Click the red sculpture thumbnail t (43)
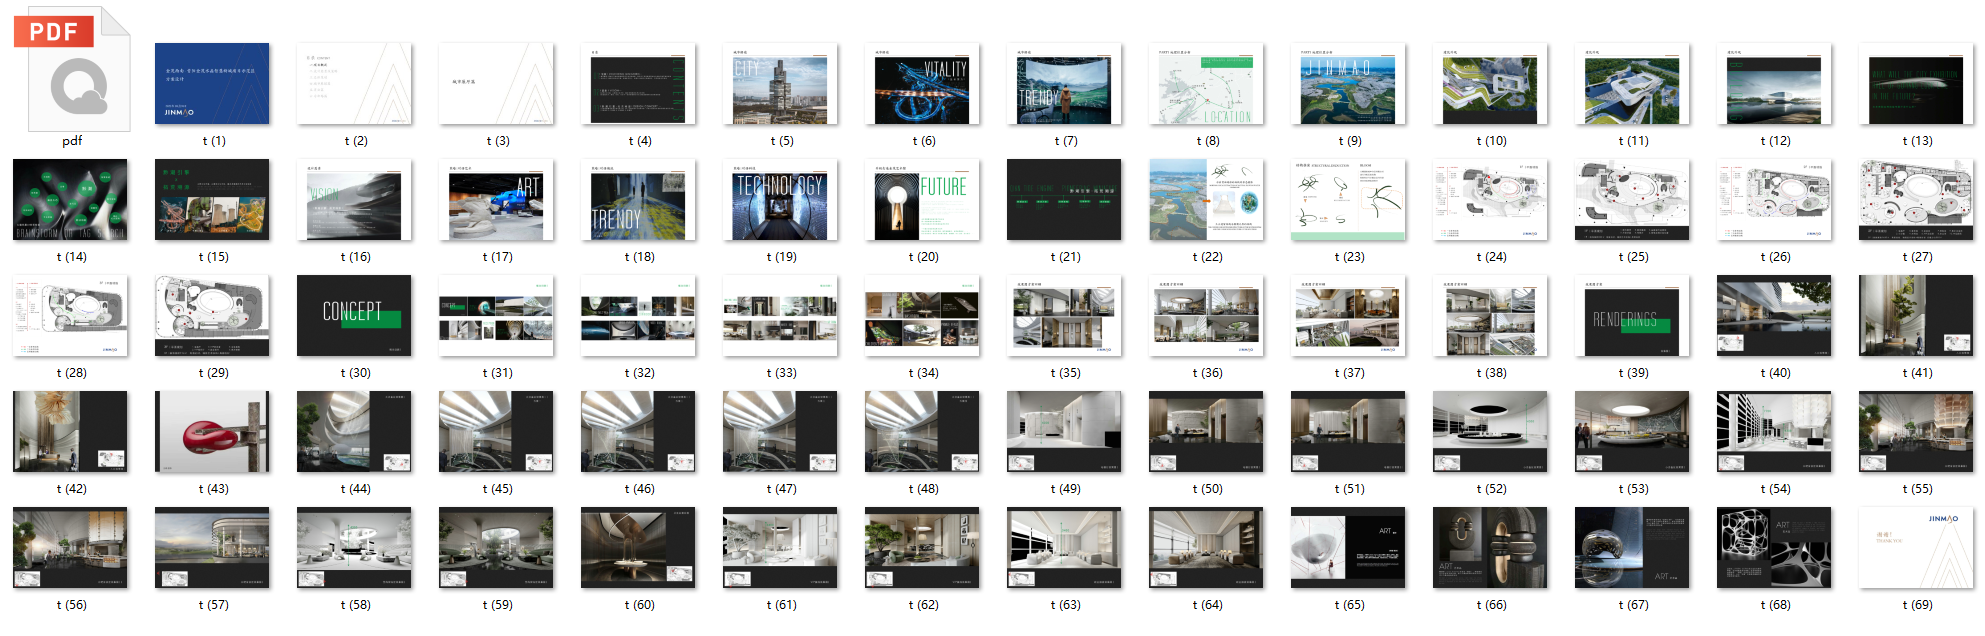Viewport: 1985px width, 636px height. pyautogui.click(x=212, y=432)
